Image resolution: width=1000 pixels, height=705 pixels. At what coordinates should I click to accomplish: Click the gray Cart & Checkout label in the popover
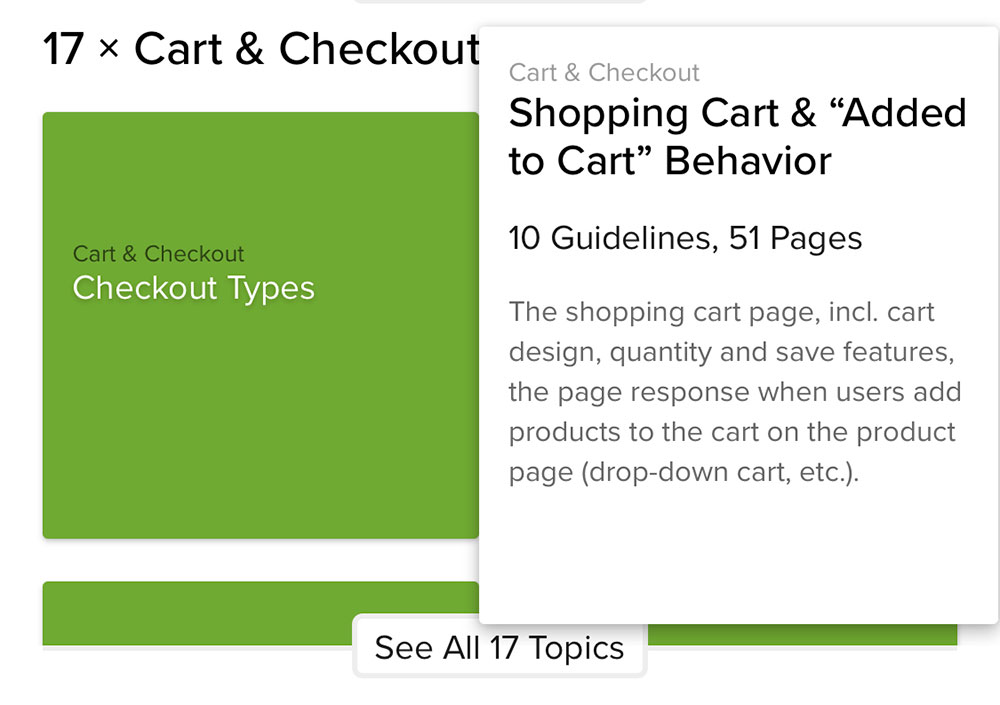pyautogui.click(x=604, y=73)
